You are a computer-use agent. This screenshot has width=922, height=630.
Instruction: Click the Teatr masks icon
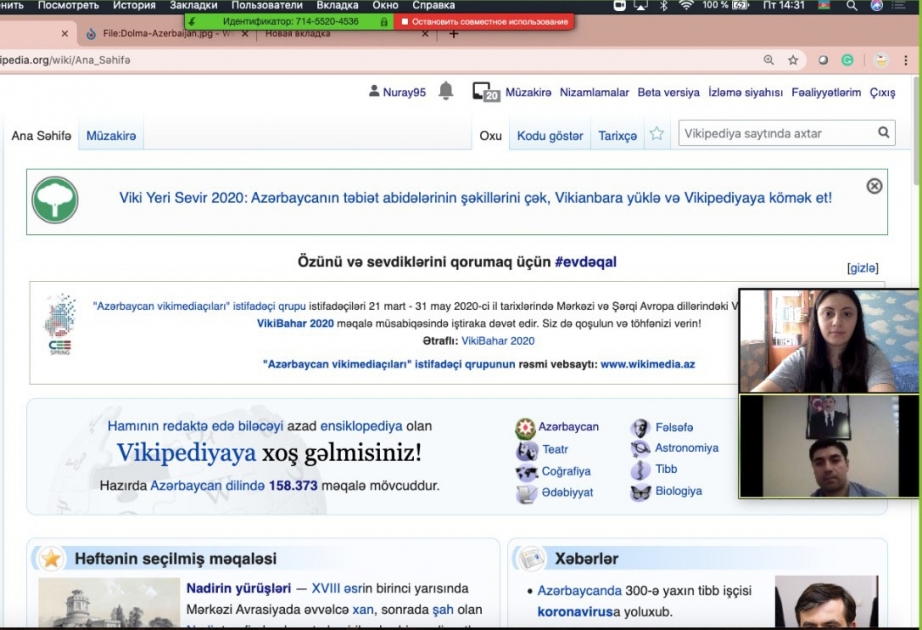click(527, 451)
